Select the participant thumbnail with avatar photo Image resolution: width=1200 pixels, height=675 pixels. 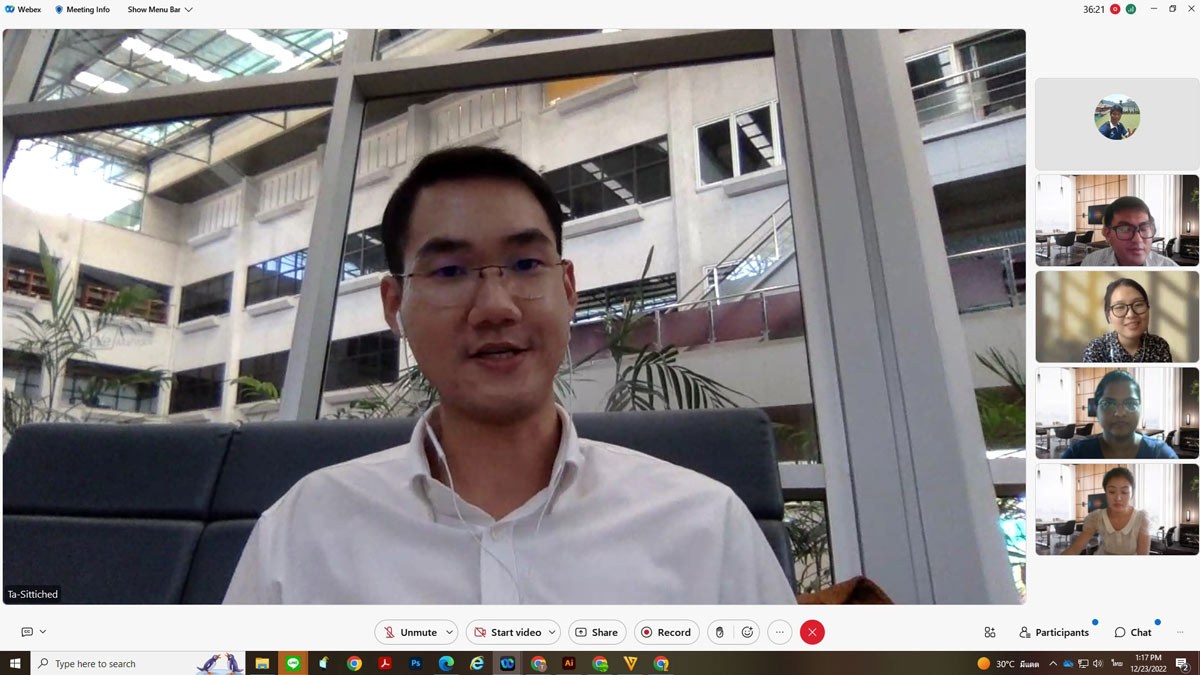point(1116,118)
